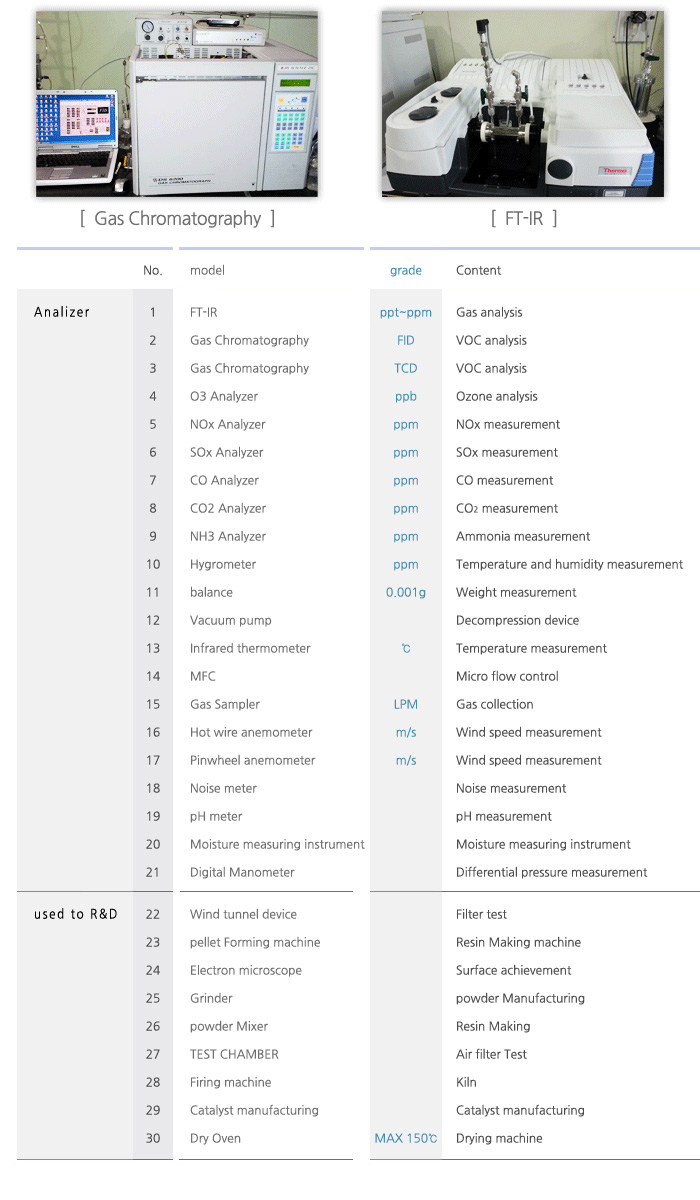
Task: Click the FID grade for Gas Chromatography
Action: tap(406, 340)
